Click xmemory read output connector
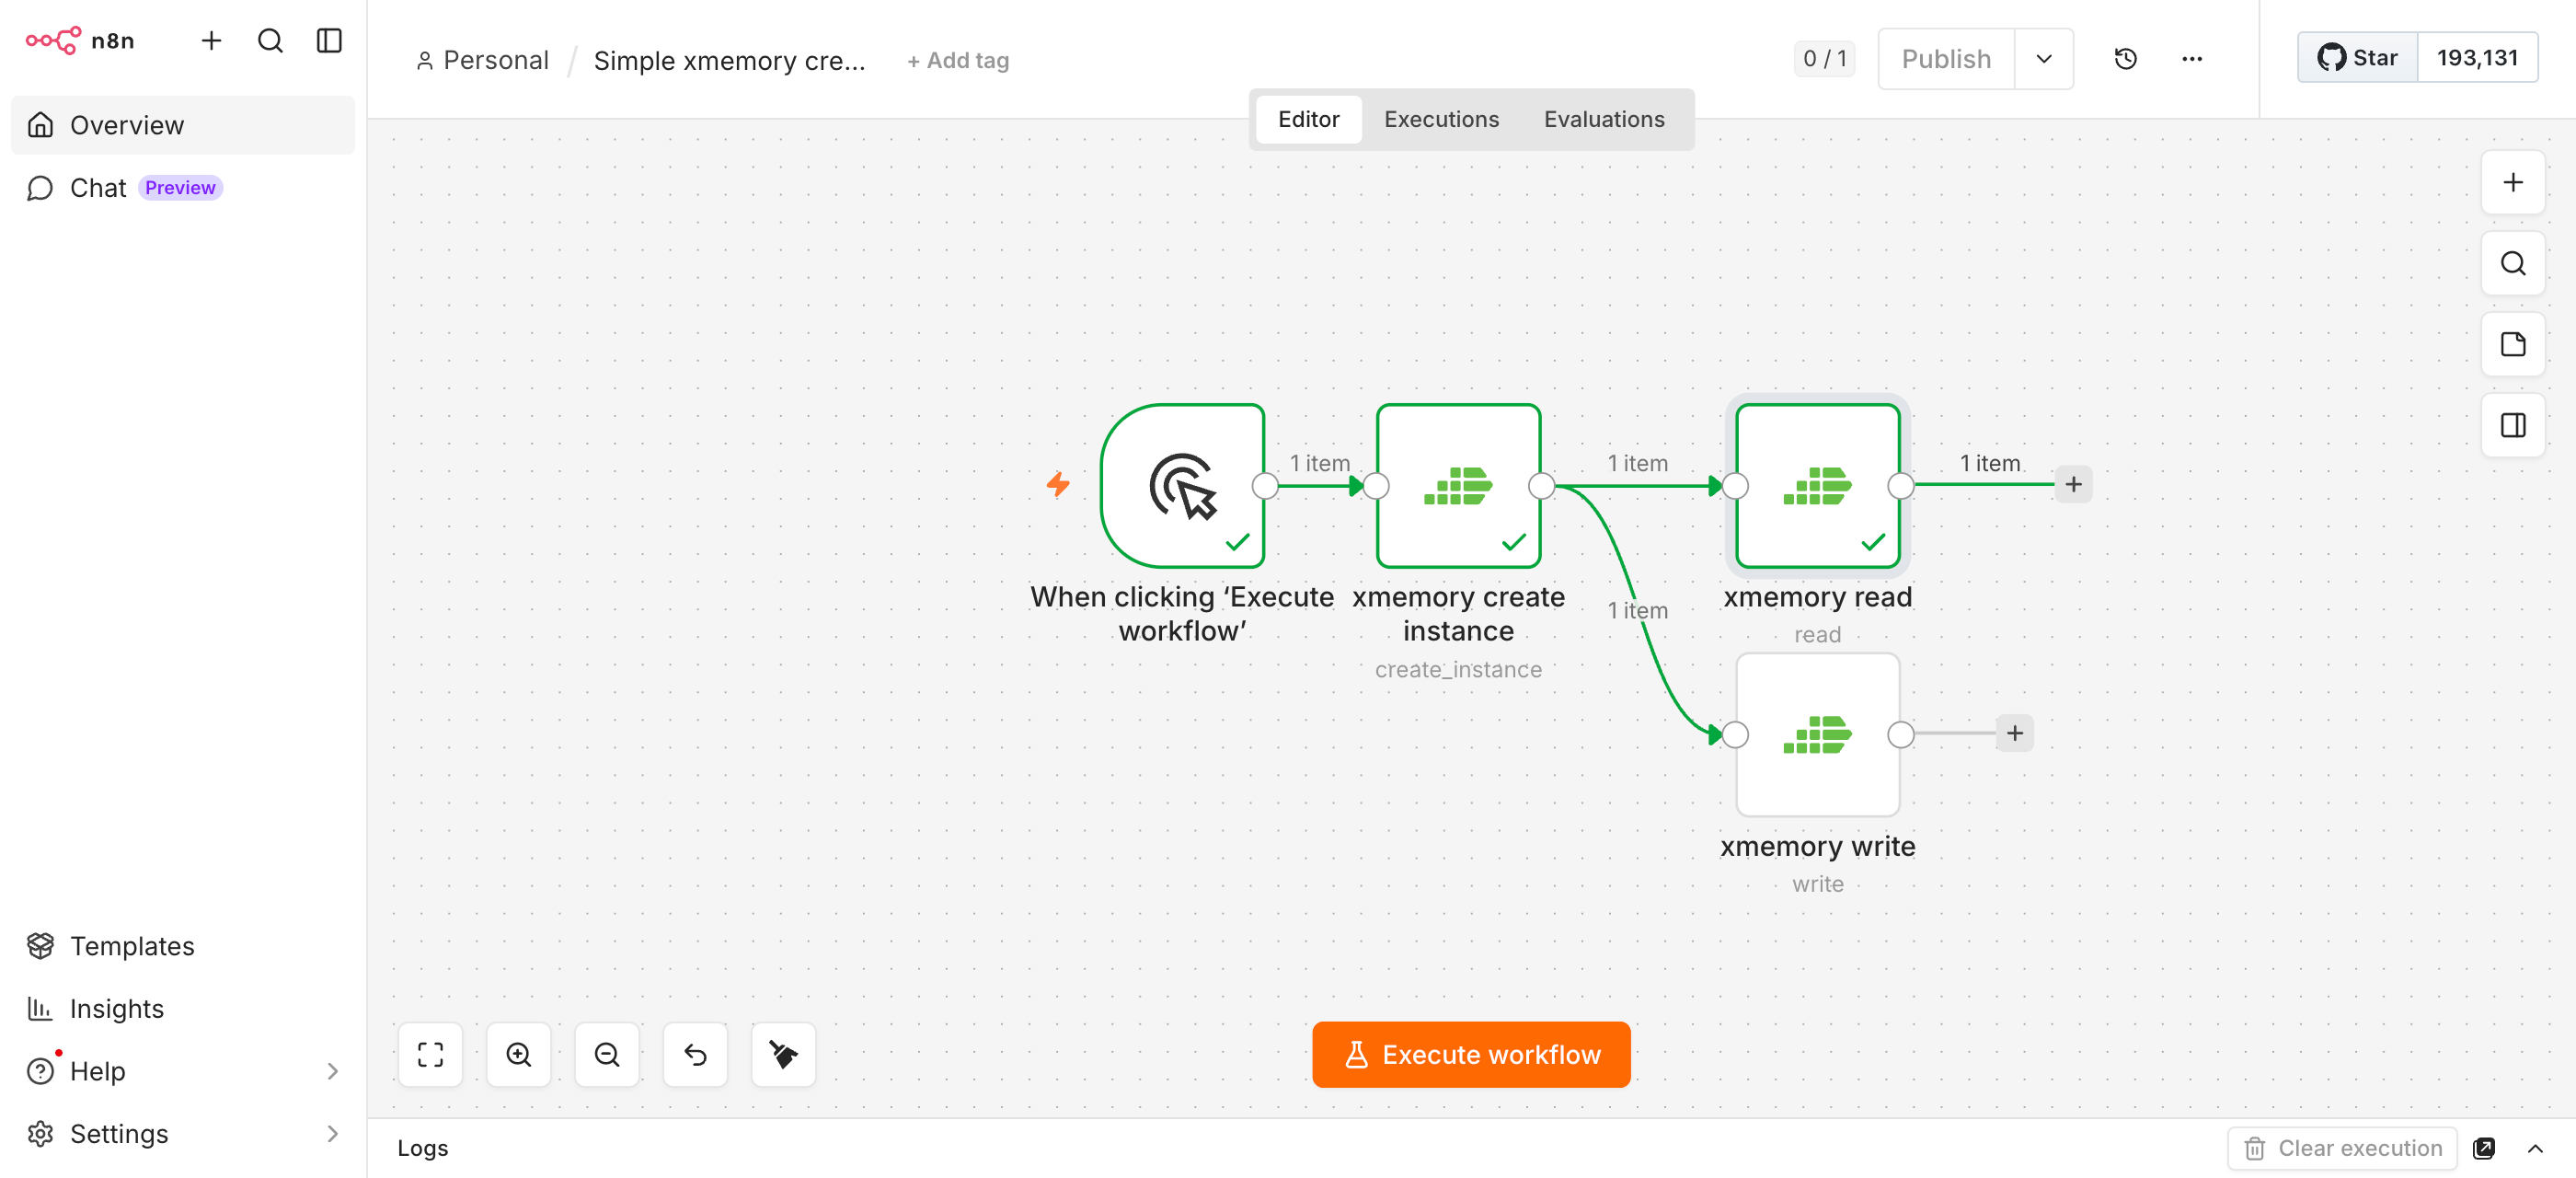2576x1178 pixels. click(x=1900, y=486)
